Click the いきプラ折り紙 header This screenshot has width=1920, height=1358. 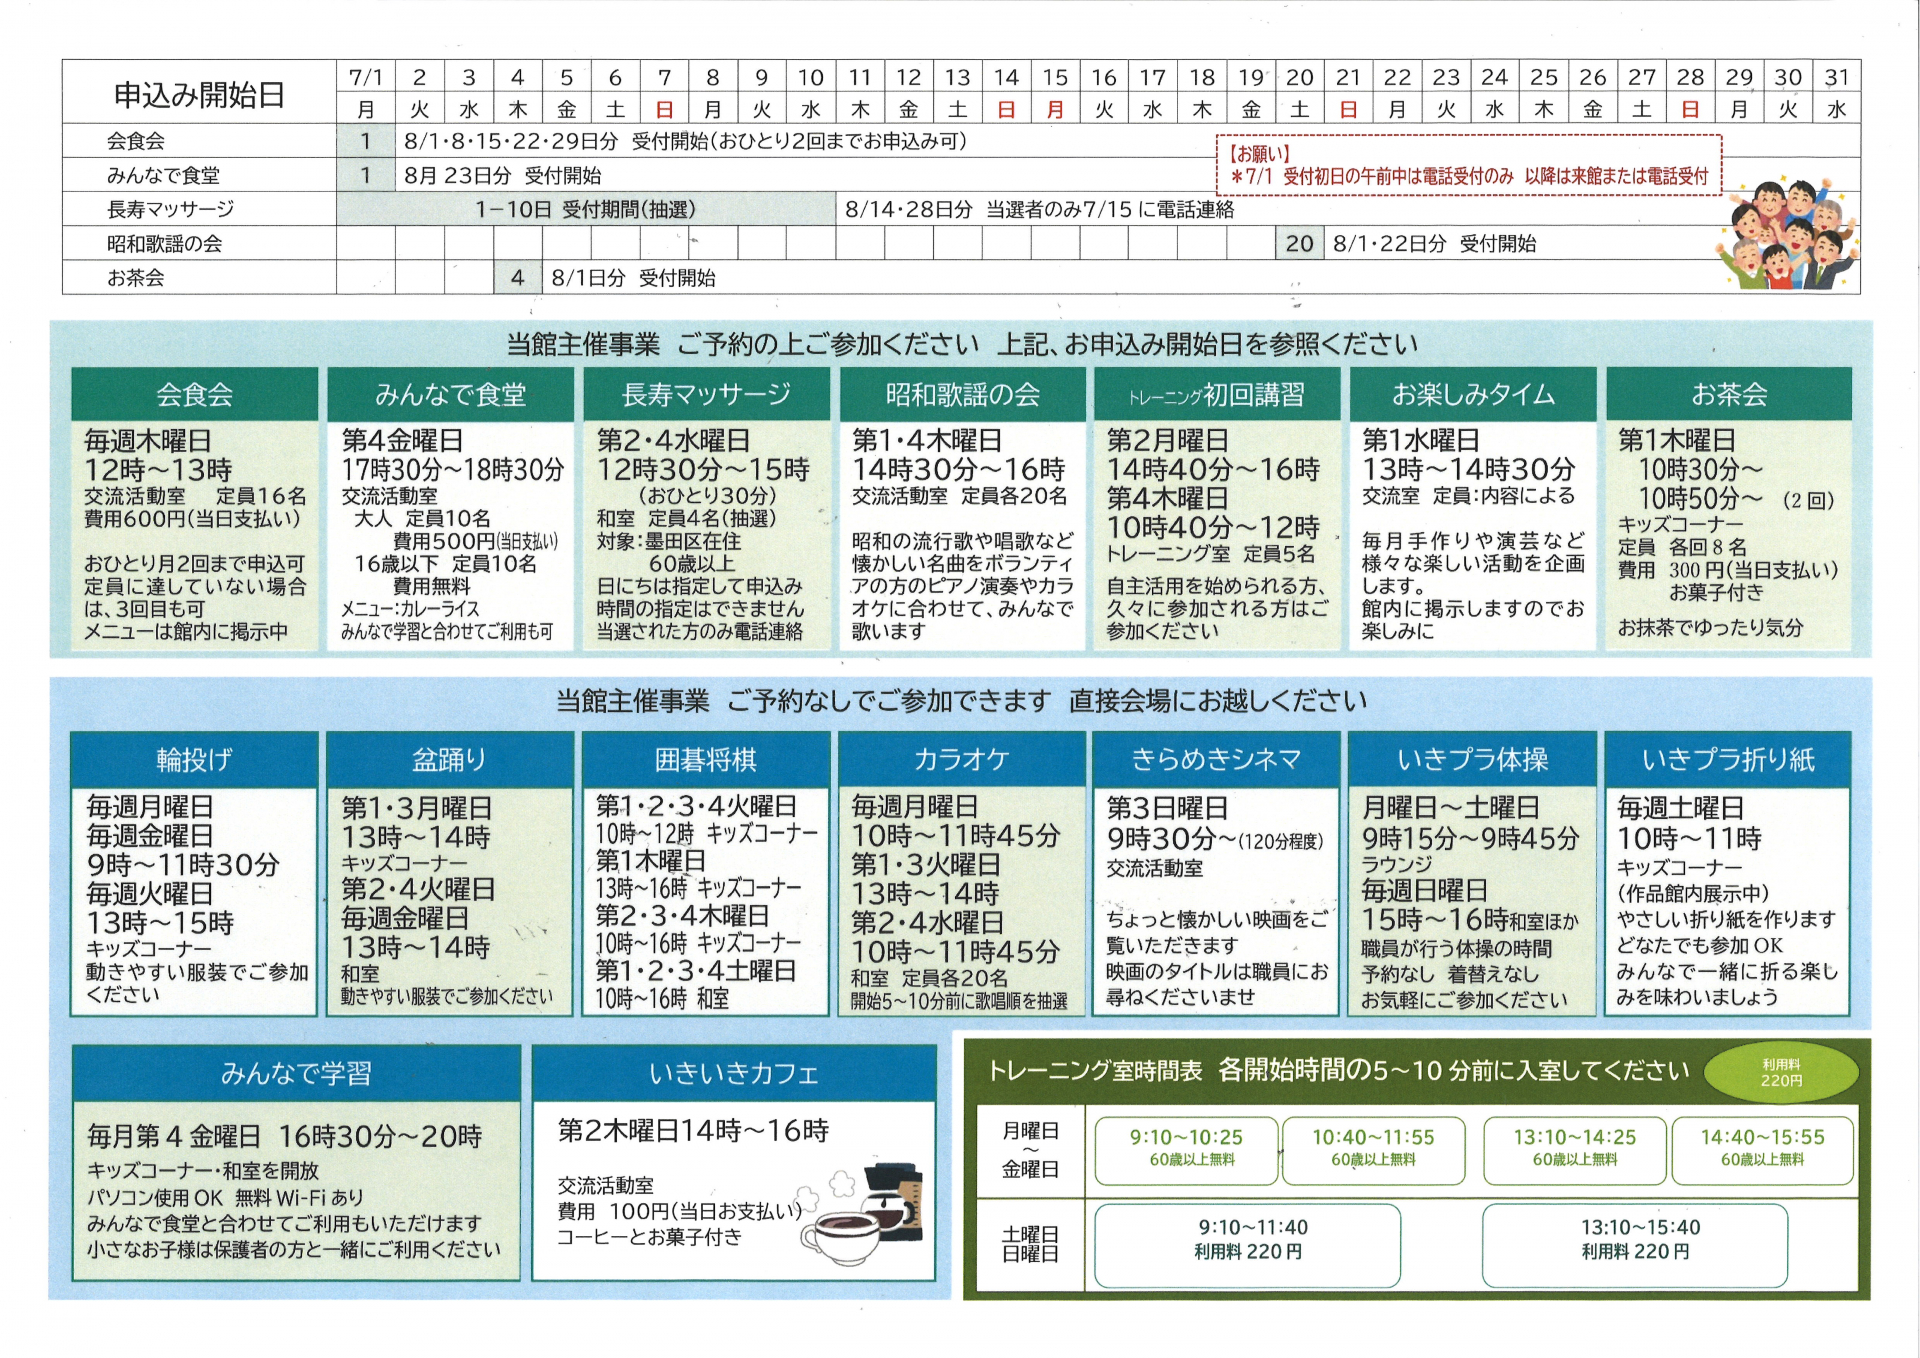tap(1727, 760)
